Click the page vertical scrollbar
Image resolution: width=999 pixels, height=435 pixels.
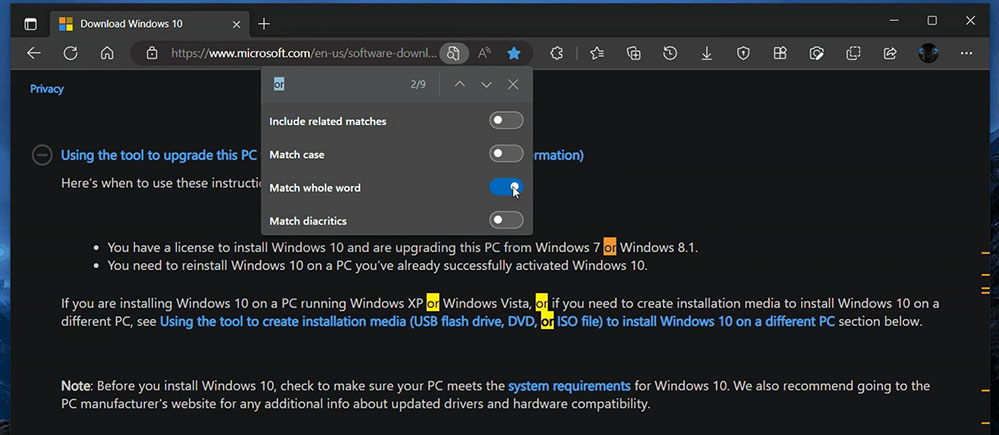[x=985, y=252]
